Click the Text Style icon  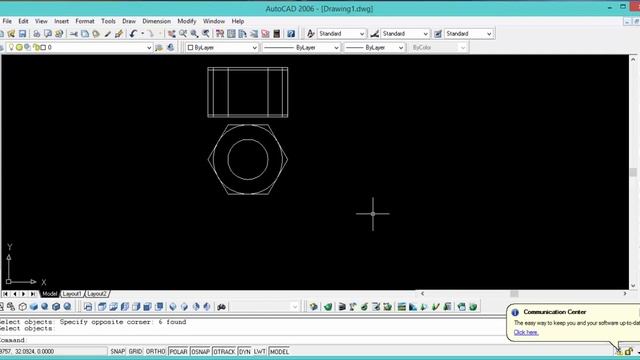311,33
